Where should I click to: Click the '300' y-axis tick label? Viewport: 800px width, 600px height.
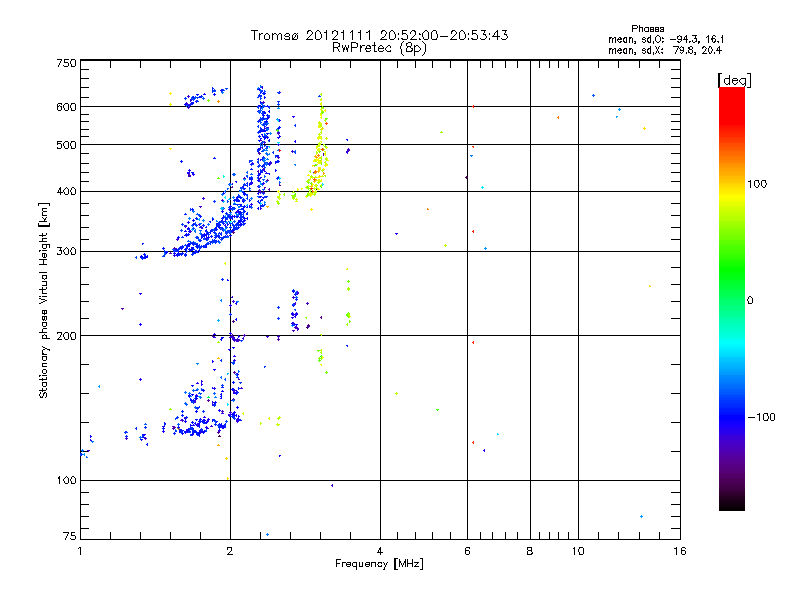[x=66, y=252]
